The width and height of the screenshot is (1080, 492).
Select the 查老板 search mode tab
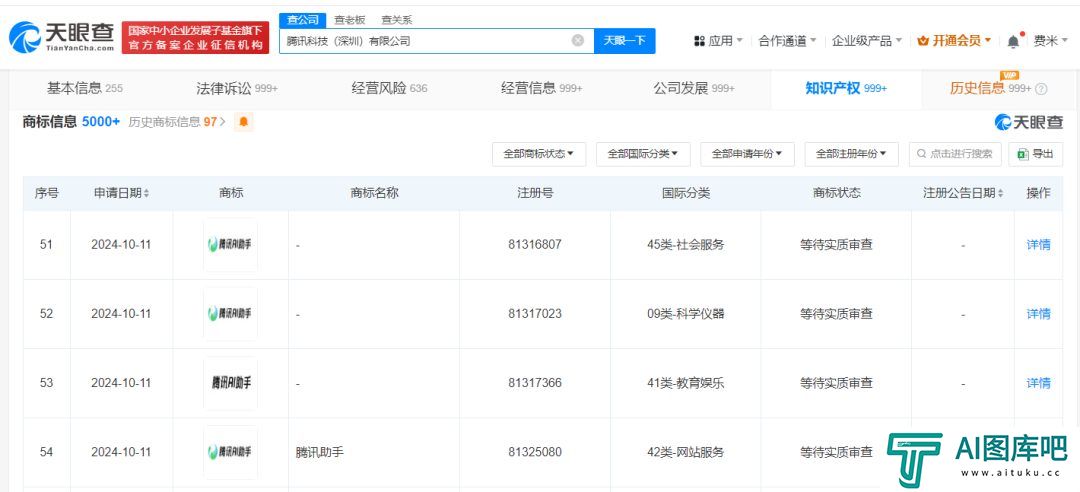[350, 20]
